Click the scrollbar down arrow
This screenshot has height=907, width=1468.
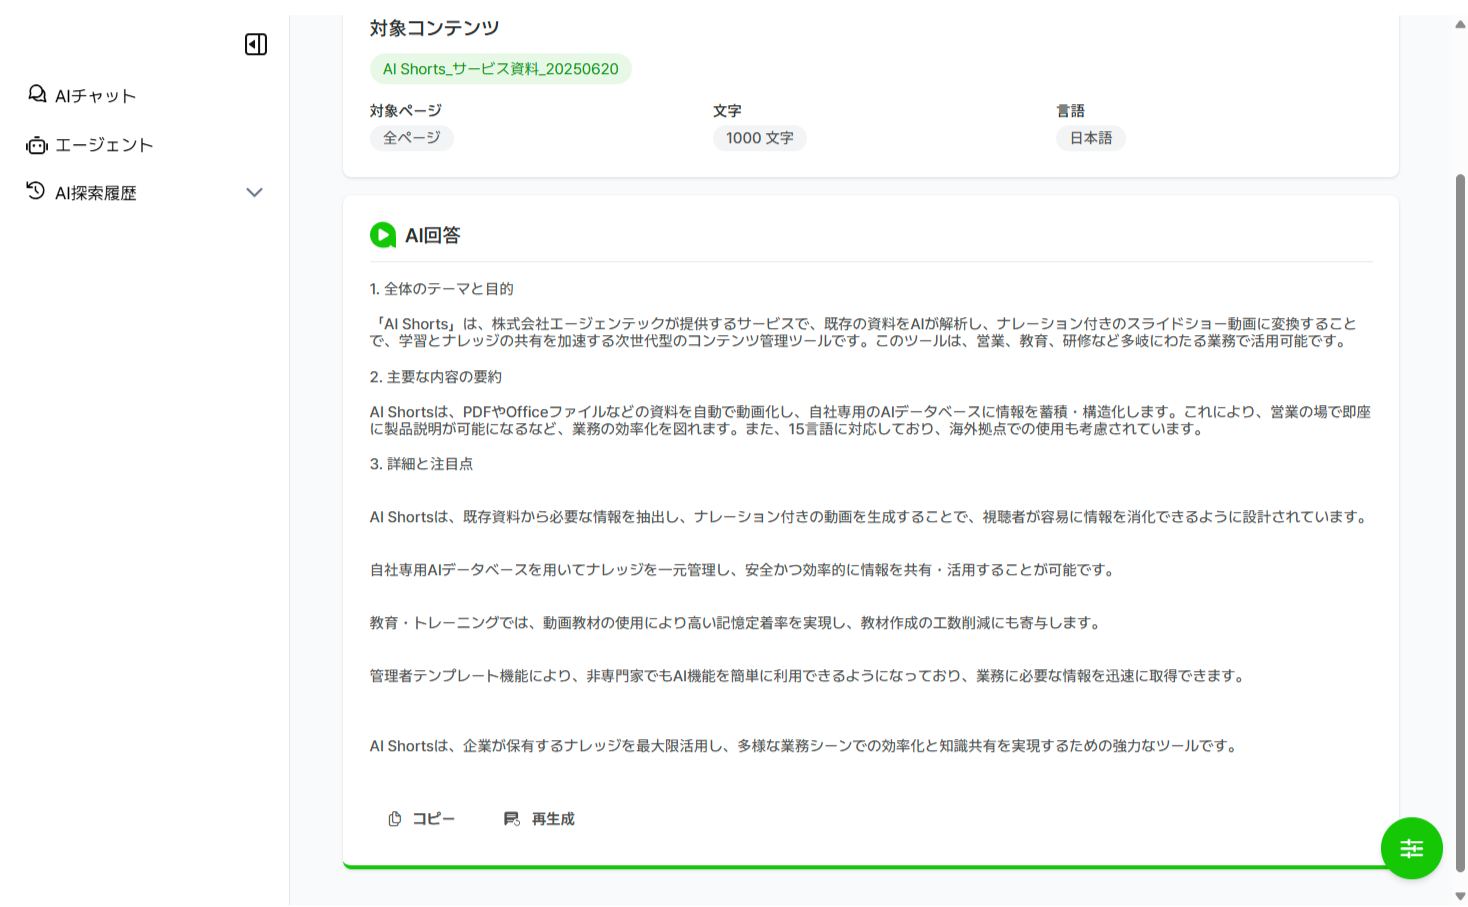click(1460, 896)
